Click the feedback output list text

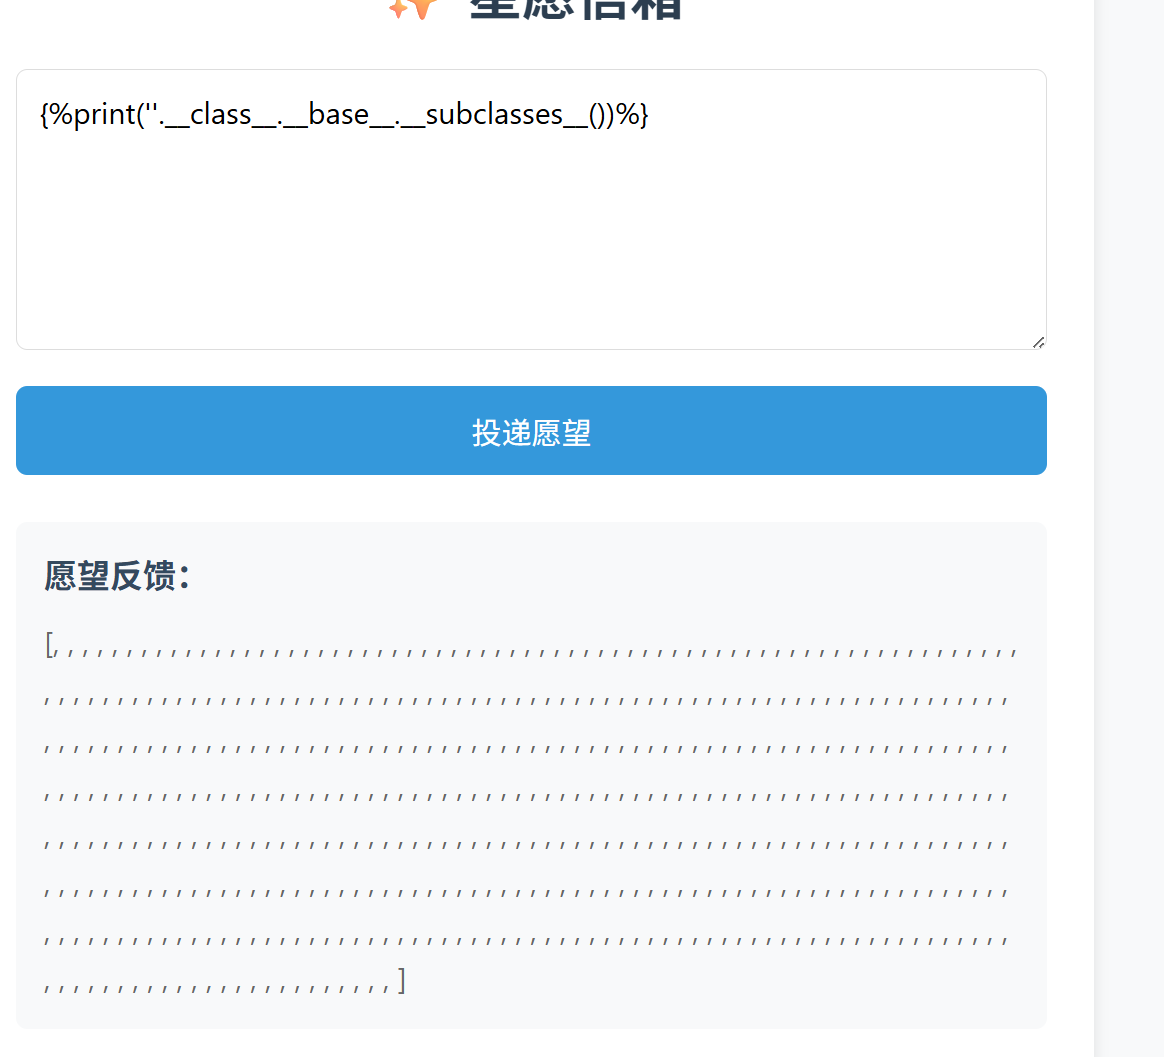(530, 812)
